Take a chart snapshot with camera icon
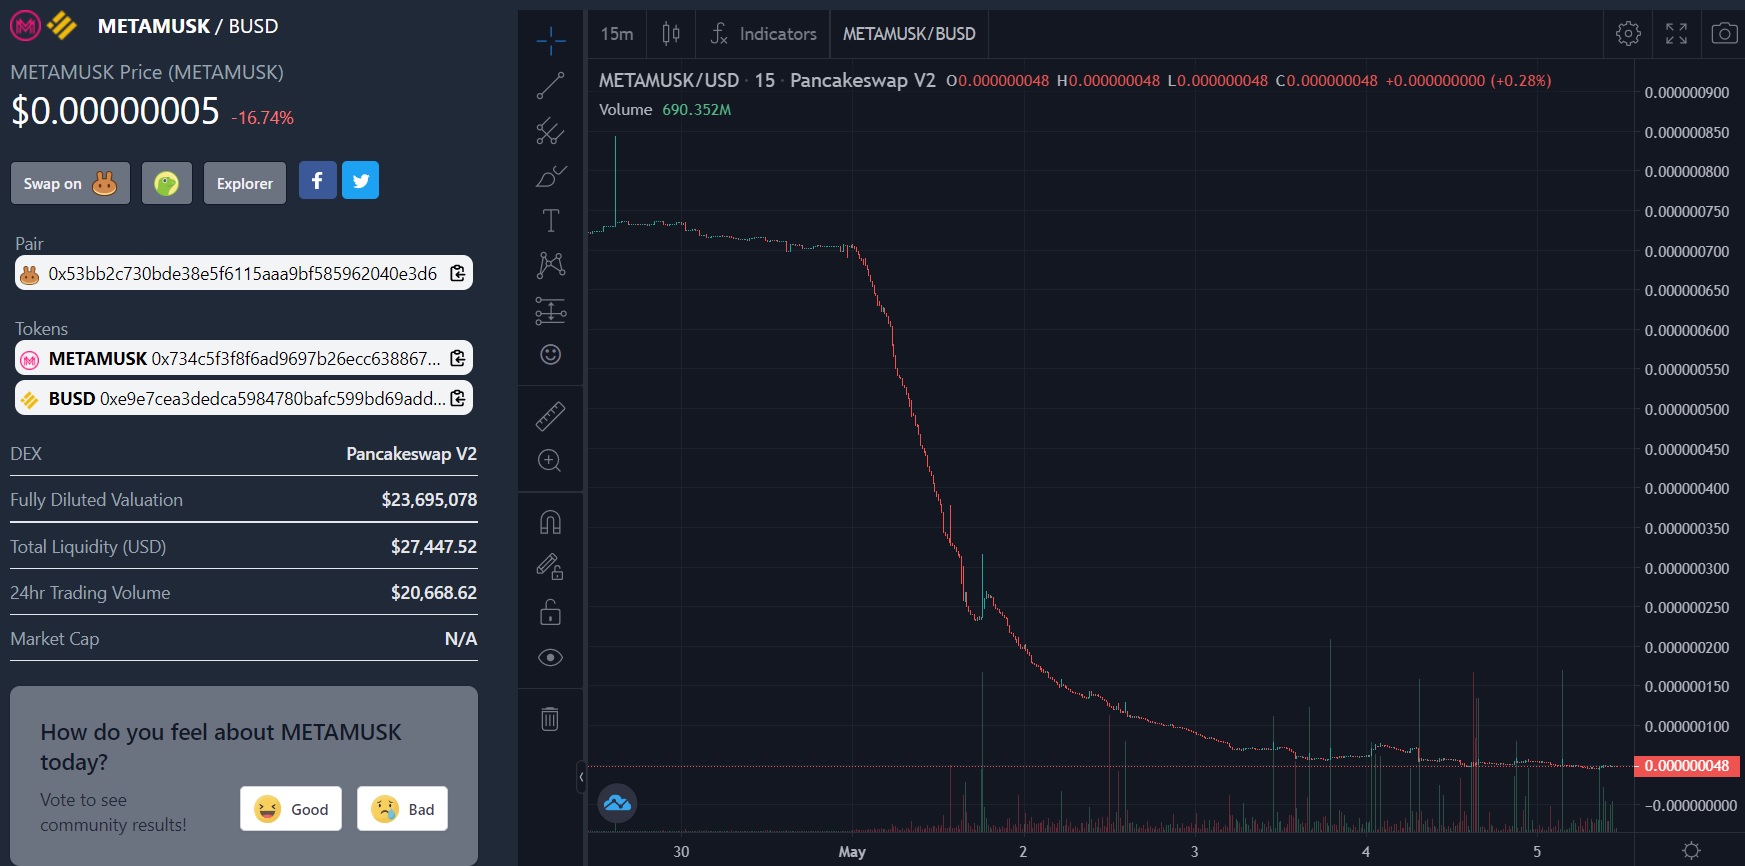The width and height of the screenshot is (1745, 866). (x=1724, y=34)
